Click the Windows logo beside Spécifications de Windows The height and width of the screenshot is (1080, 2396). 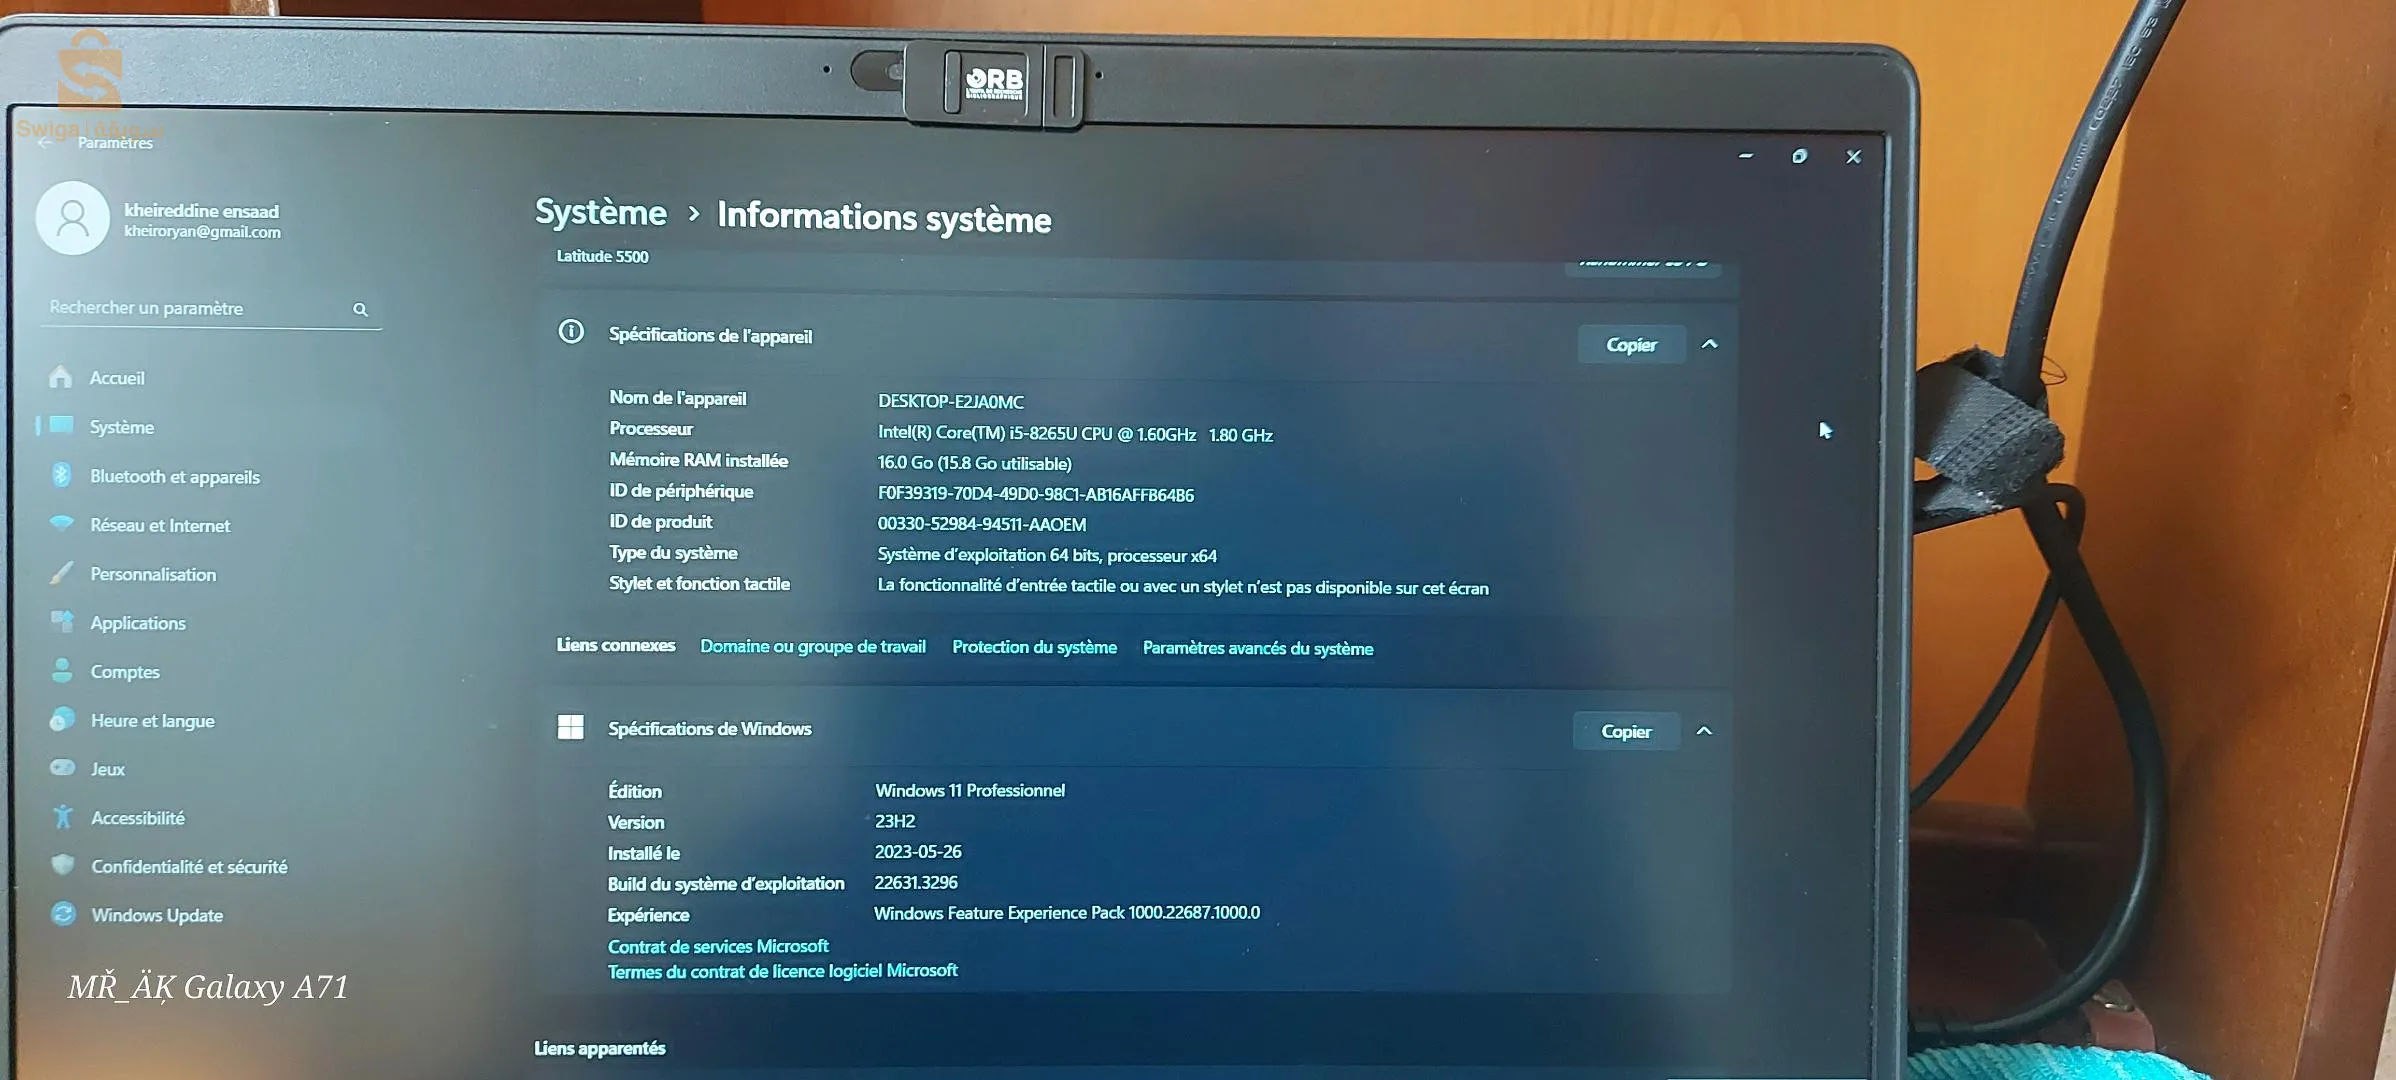coord(570,727)
